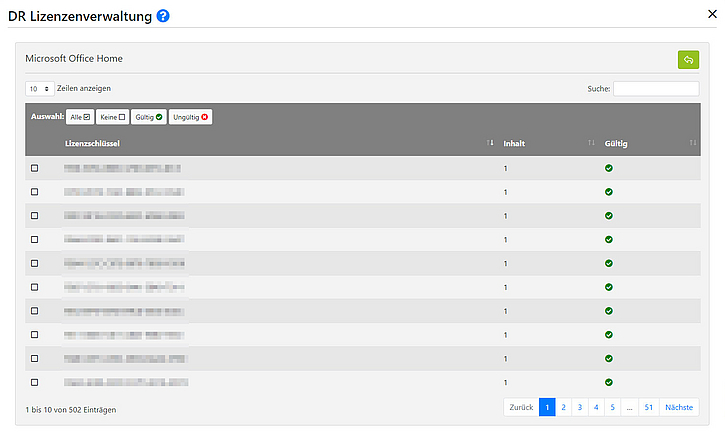The width and height of the screenshot is (725, 443).
Task: Open the blue help question mark icon
Action: pos(163,16)
